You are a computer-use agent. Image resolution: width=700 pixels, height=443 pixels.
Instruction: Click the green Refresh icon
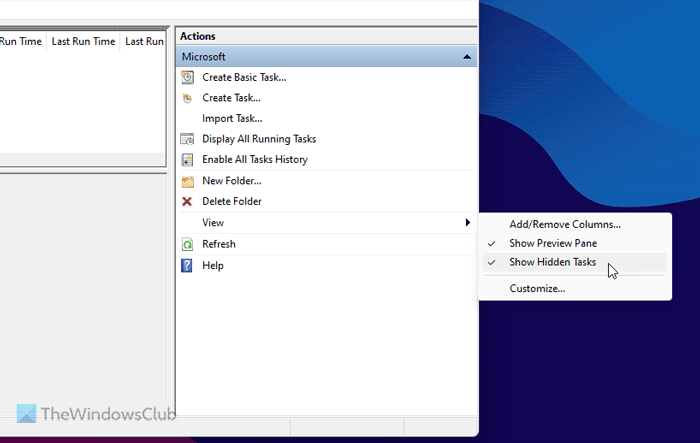click(x=187, y=244)
